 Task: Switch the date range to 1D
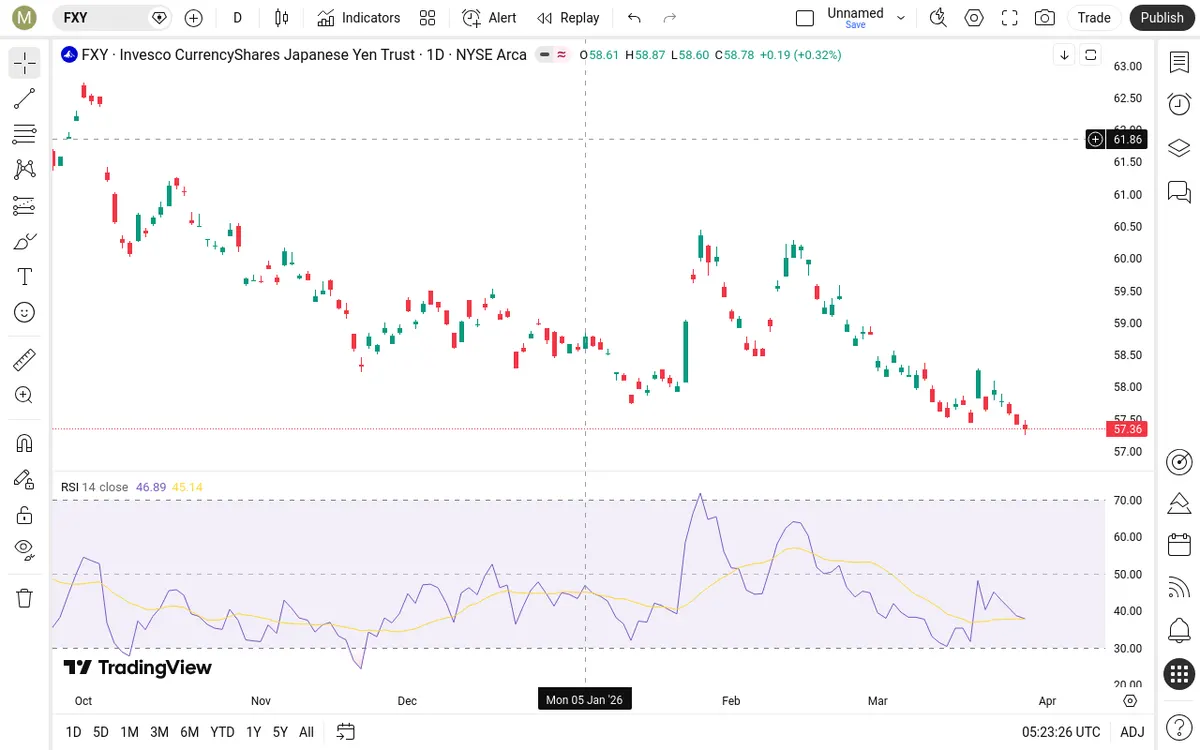[73, 732]
